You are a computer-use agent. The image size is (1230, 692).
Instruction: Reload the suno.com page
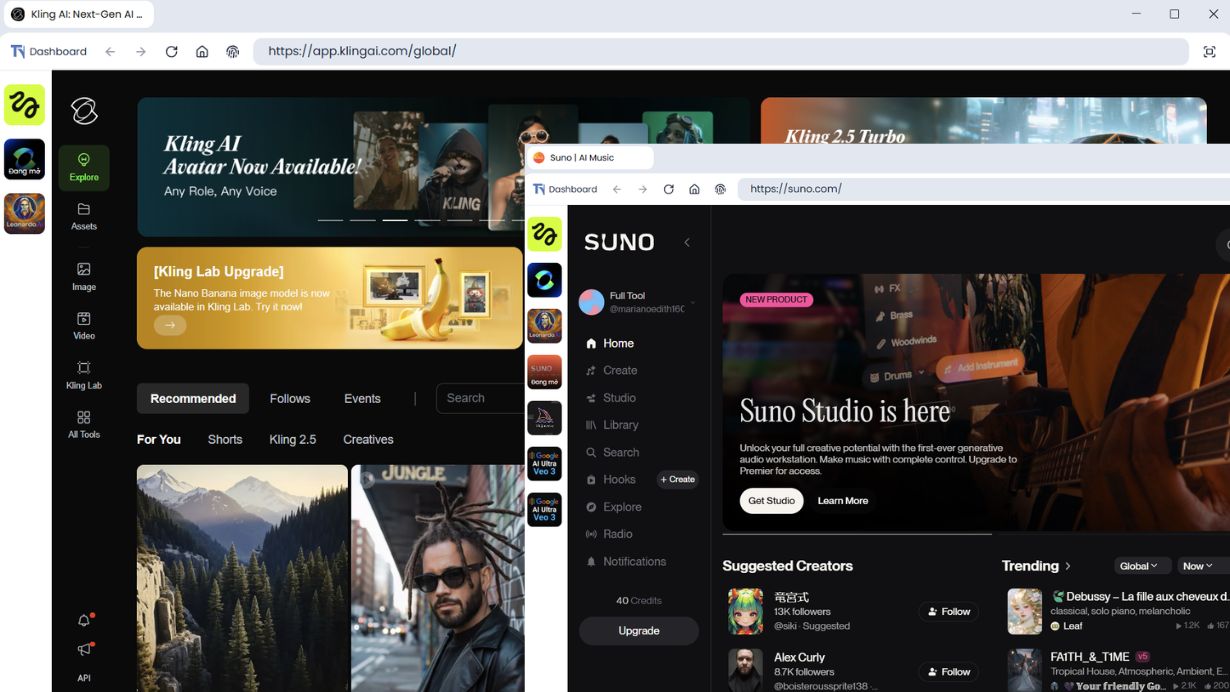(669, 189)
